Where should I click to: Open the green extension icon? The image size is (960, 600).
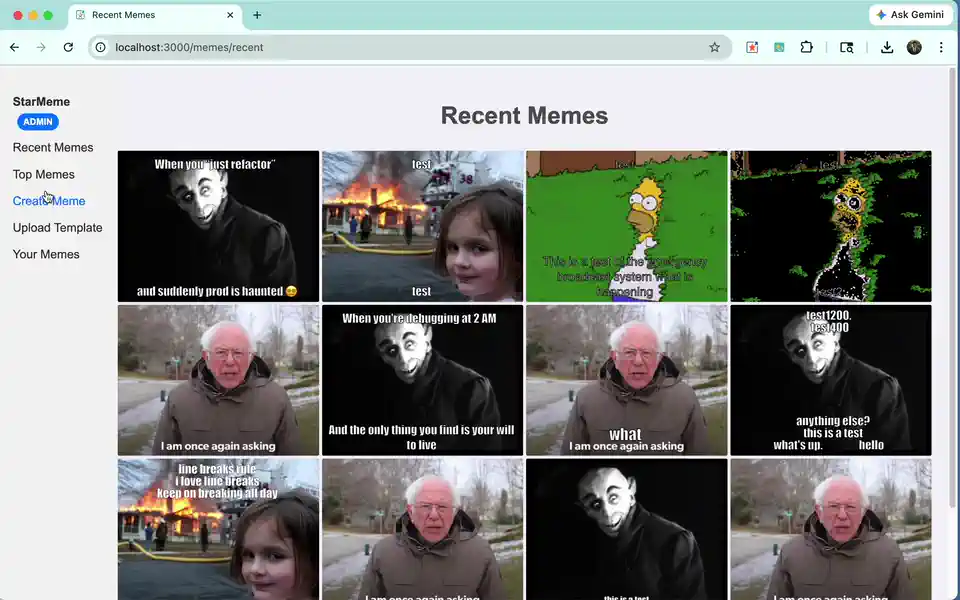pyautogui.click(x=779, y=47)
